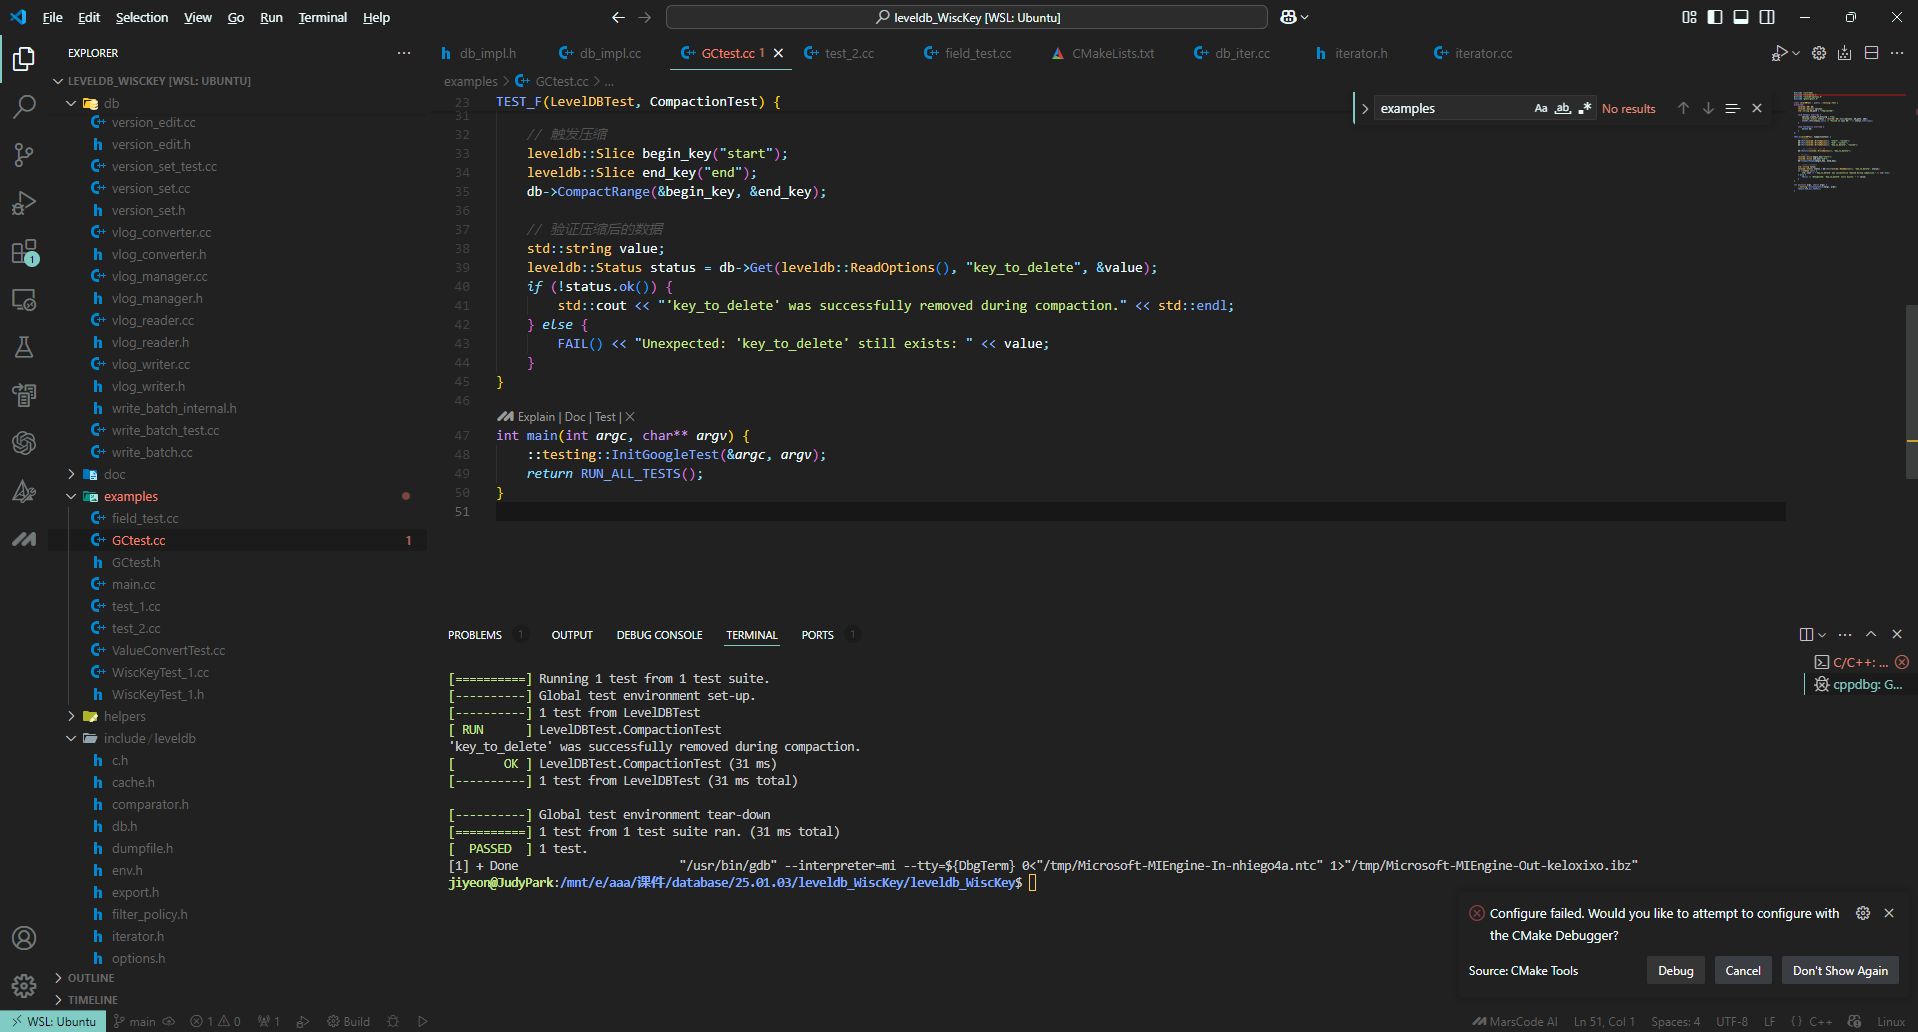The width and height of the screenshot is (1918, 1032).
Task: Click Don't Show Again button
Action: coord(1840,971)
